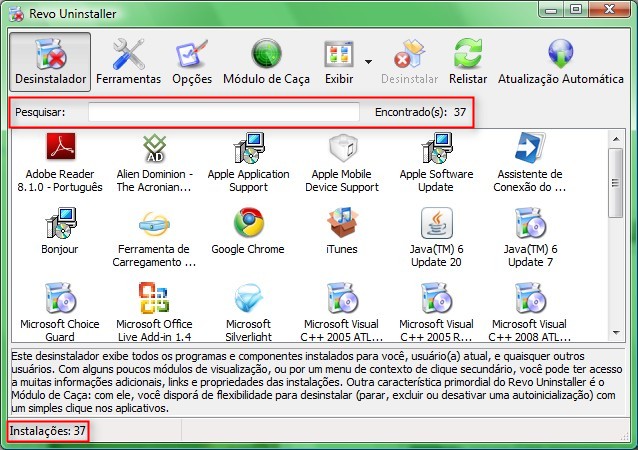Select Ferramenta de Carregamento icon
The width and height of the screenshot is (638, 450).
click(154, 223)
